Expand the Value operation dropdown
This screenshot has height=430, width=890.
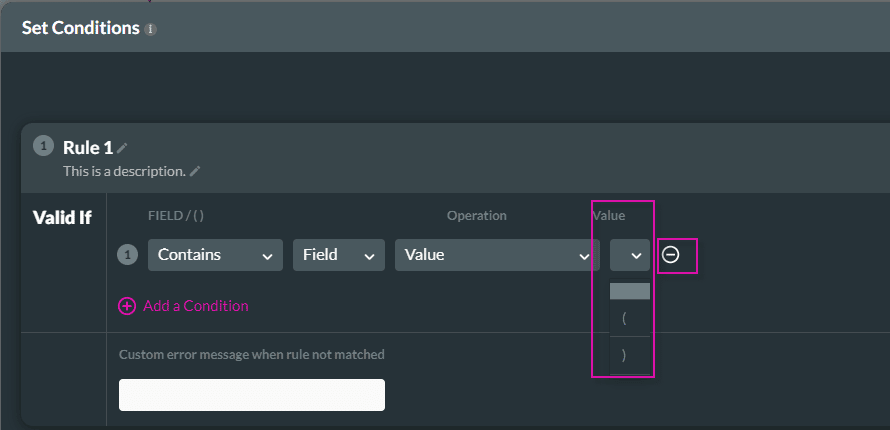496,255
